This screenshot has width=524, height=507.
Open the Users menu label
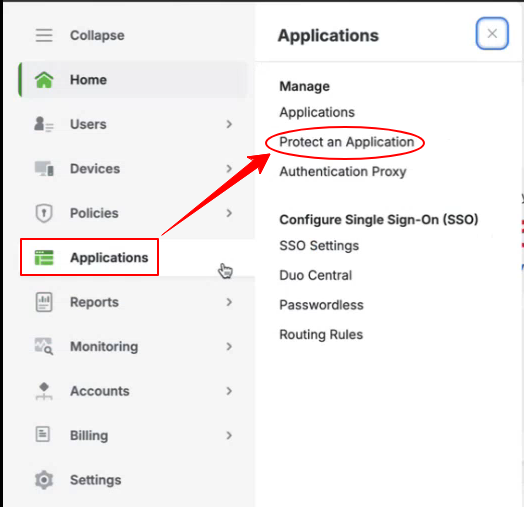pyautogui.click(x=88, y=124)
